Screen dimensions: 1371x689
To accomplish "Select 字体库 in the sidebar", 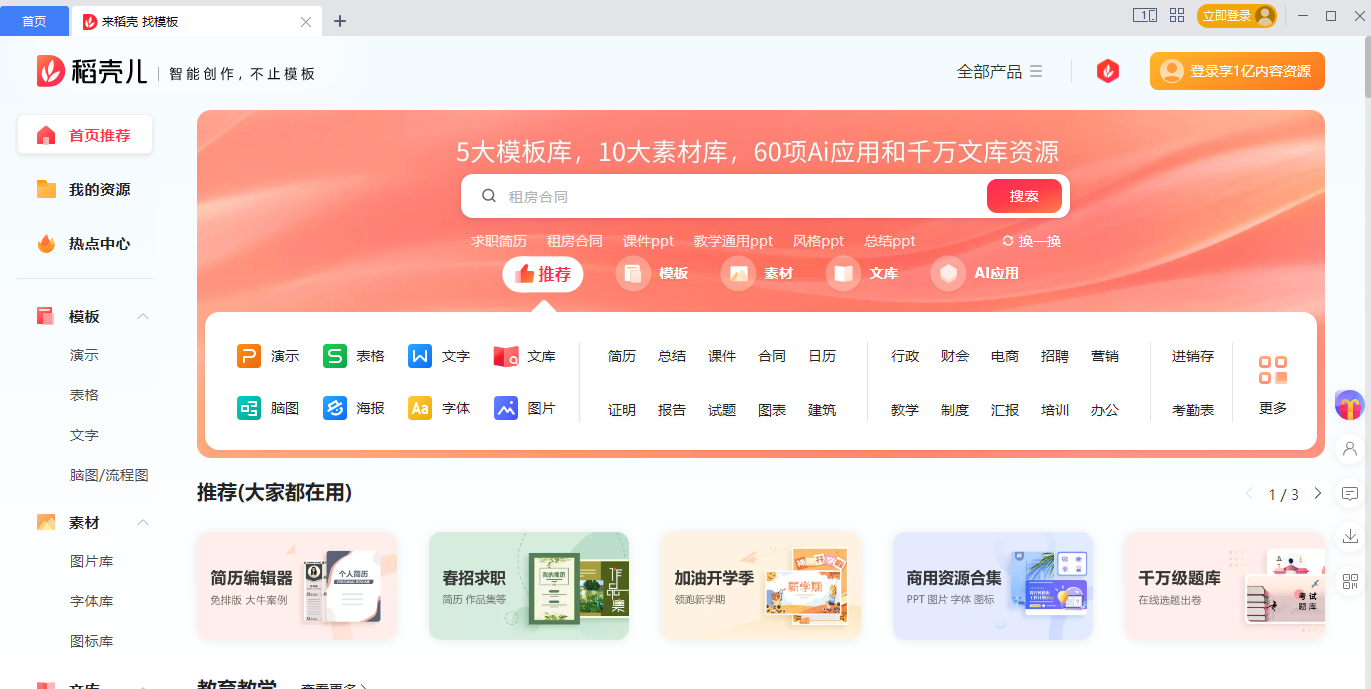I will [x=91, y=601].
